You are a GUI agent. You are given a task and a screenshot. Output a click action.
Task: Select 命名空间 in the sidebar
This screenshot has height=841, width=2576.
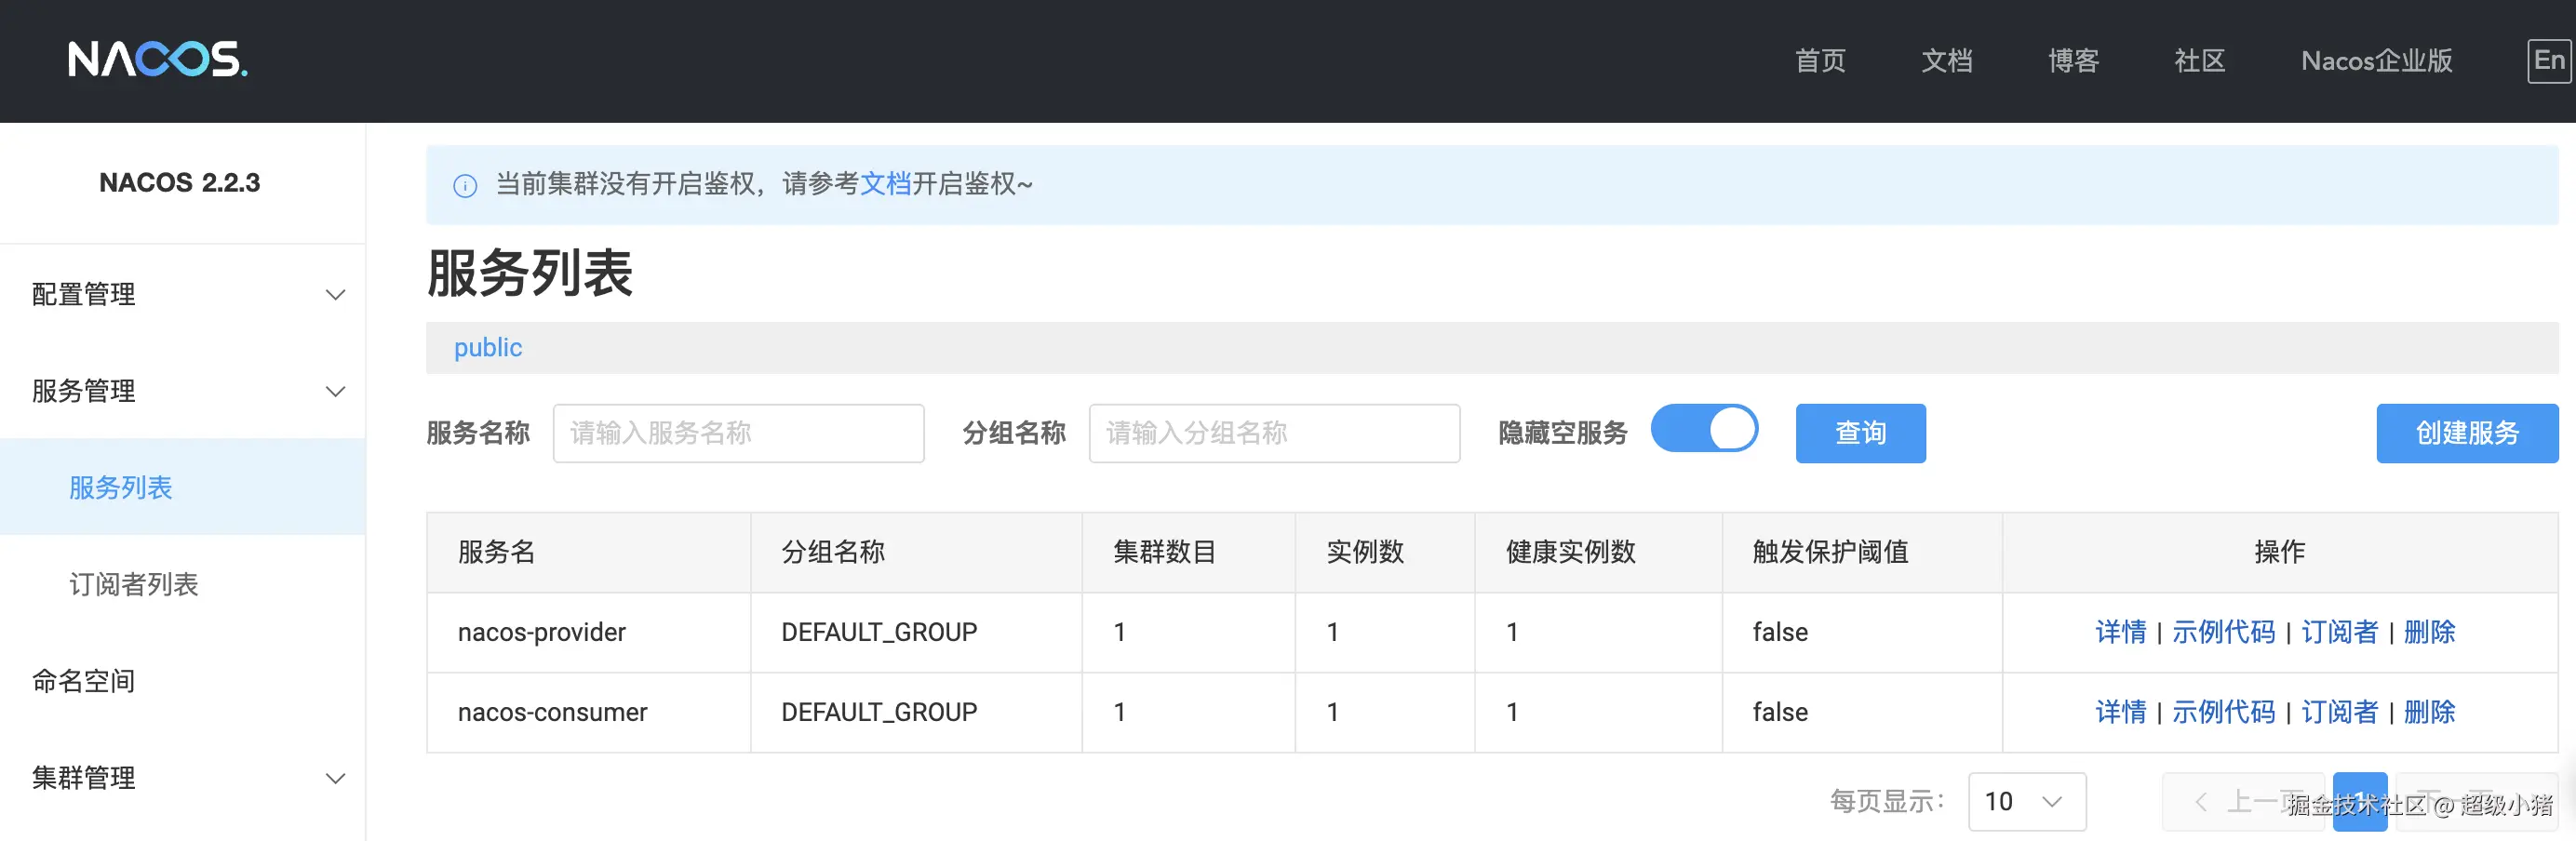[84, 681]
